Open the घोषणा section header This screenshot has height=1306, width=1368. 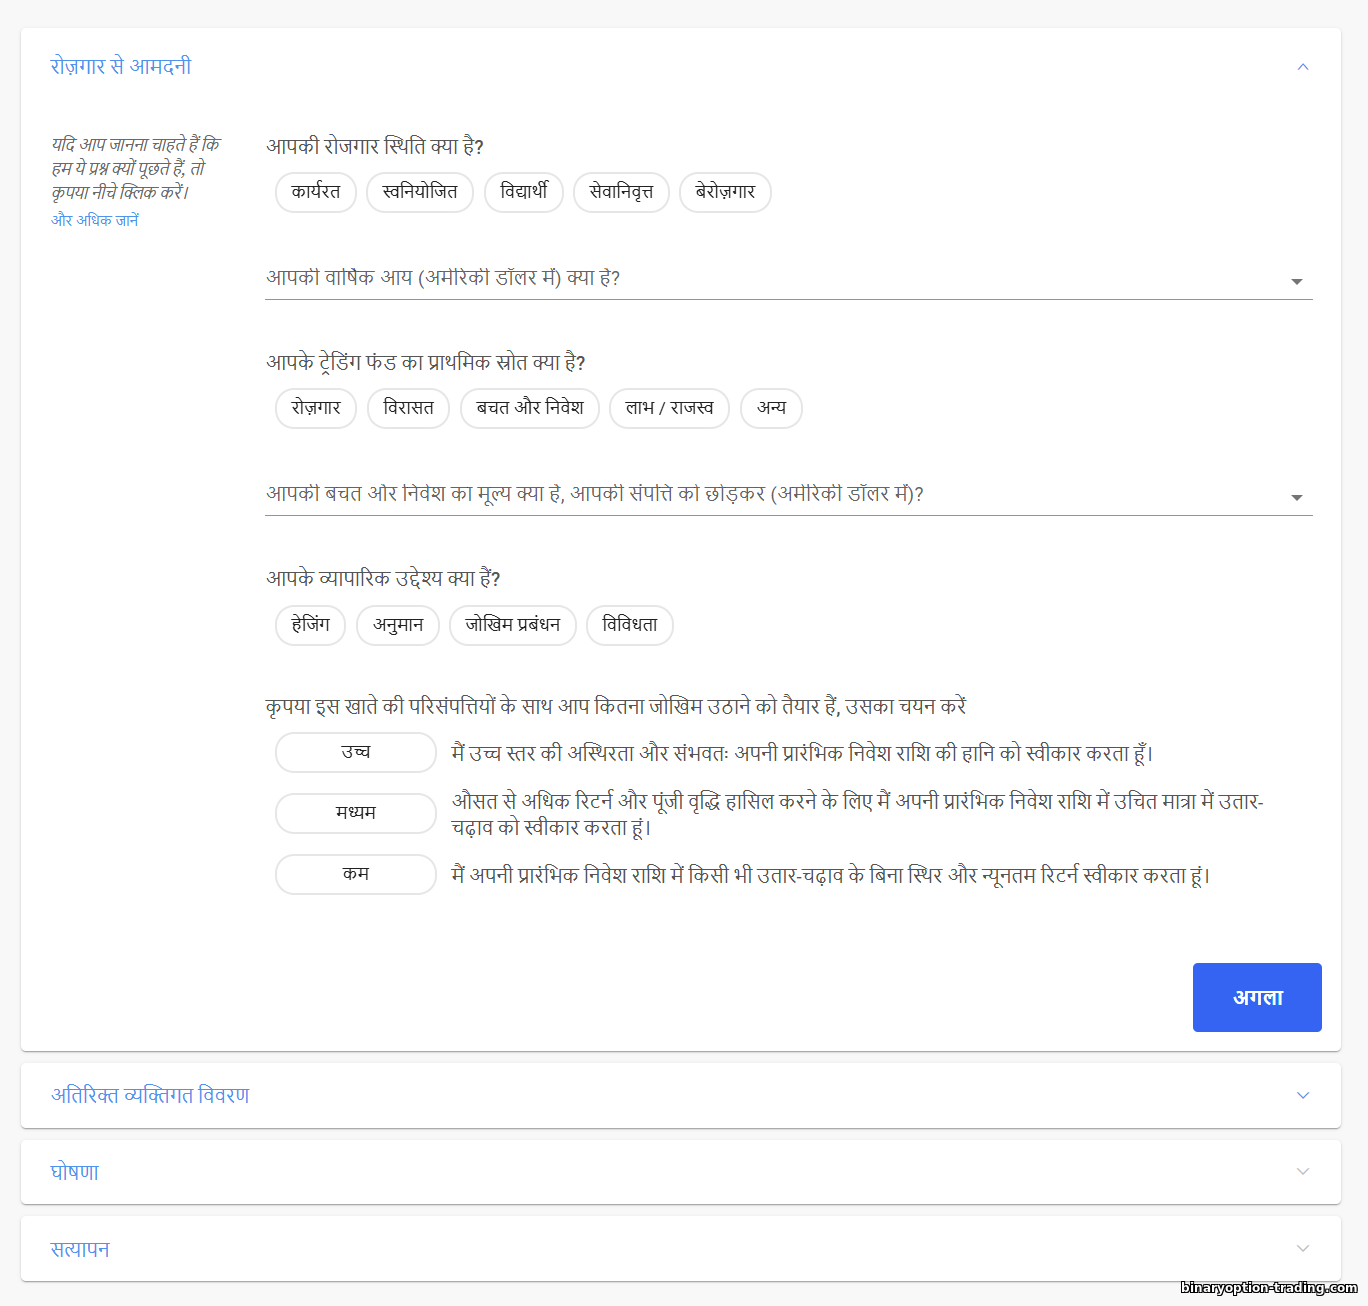pos(75,1172)
